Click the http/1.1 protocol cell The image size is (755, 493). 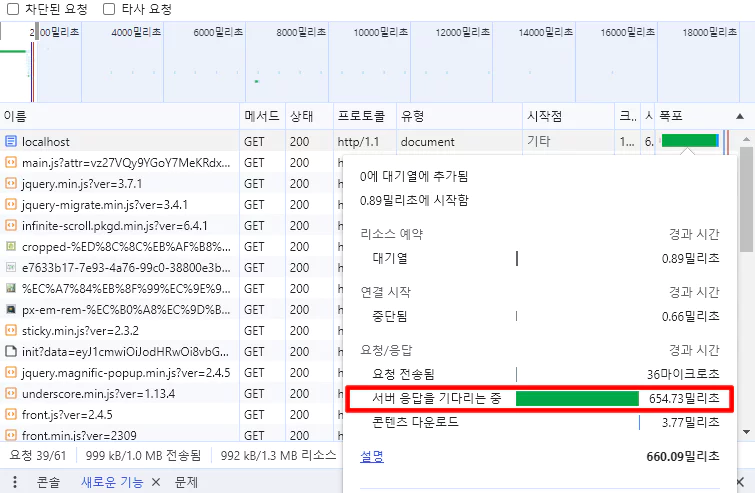coord(358,142)
